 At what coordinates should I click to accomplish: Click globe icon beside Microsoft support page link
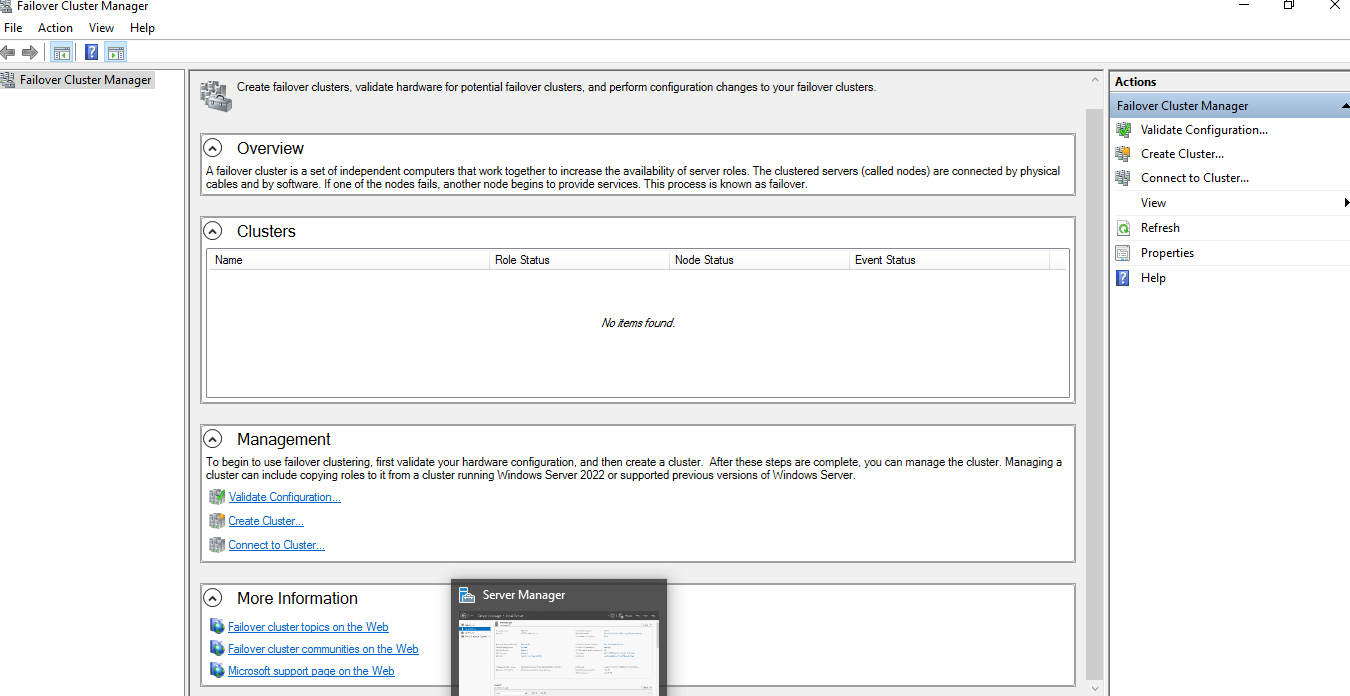pos(217,671)
